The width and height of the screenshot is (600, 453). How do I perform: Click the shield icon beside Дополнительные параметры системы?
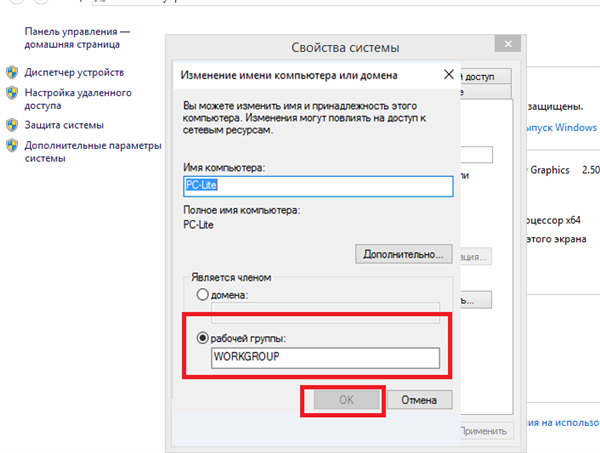(12, 145)
